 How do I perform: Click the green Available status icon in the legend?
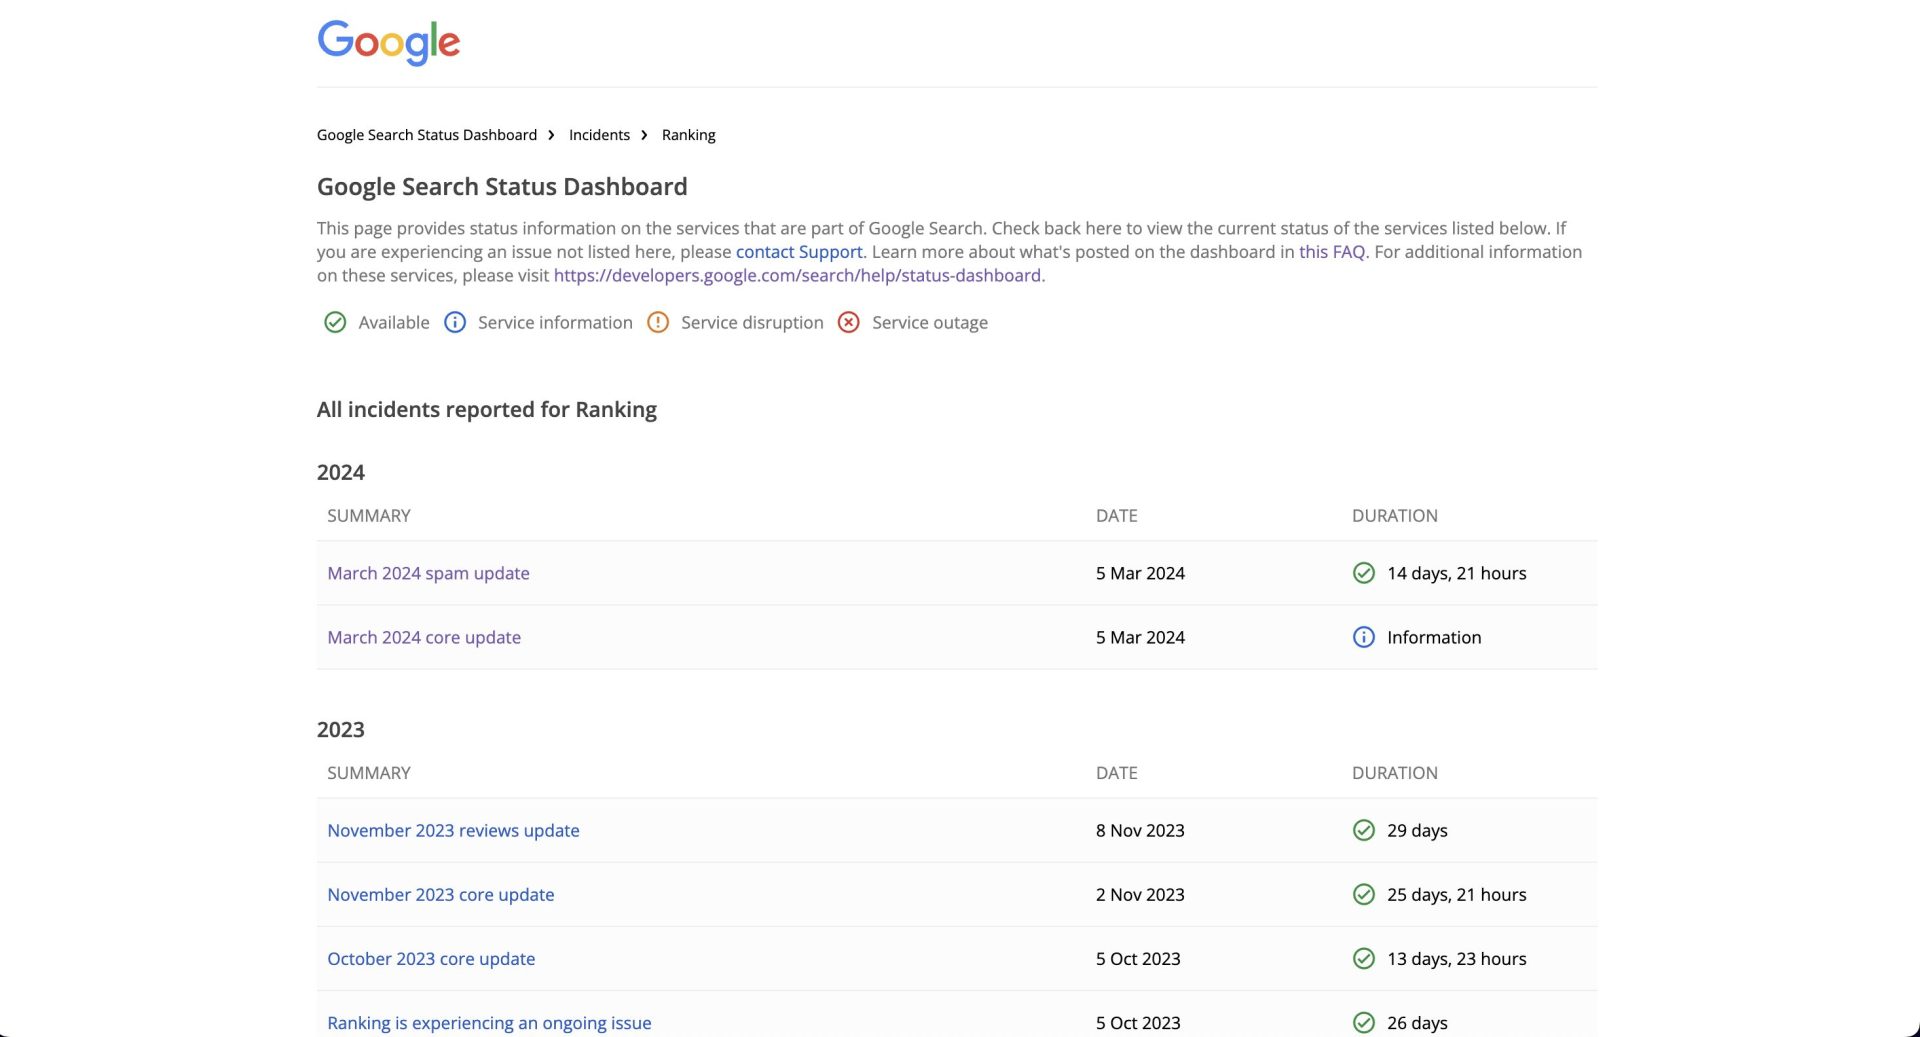(335, 322)
